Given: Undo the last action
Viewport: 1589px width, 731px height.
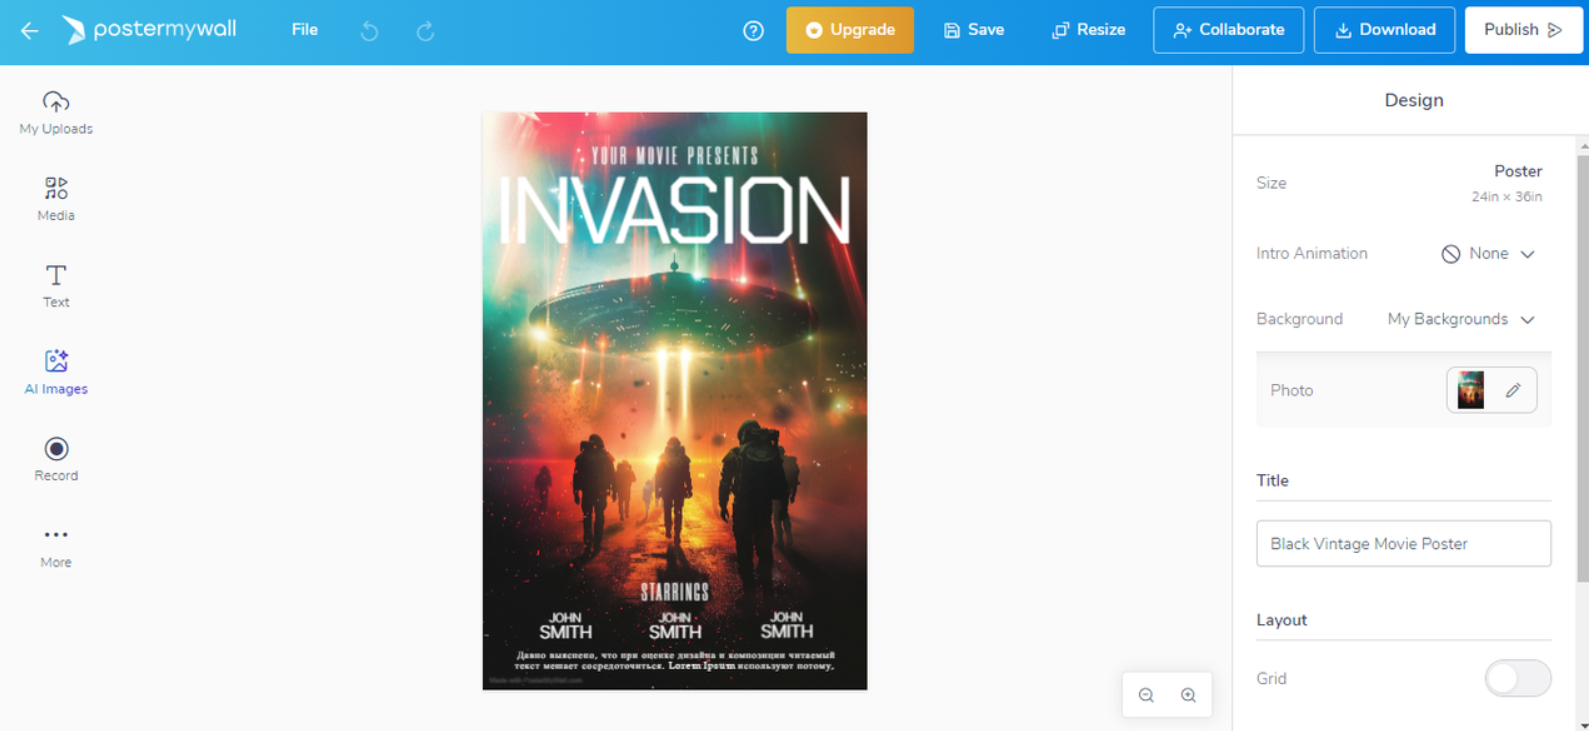Looking at the screenshot, I should coord(369,31).
